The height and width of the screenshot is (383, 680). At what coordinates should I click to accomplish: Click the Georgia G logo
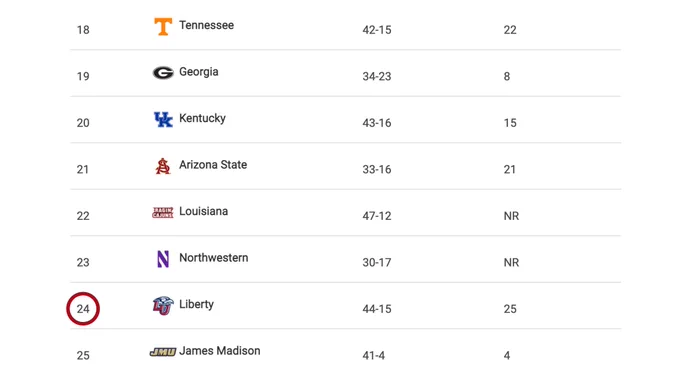pos(163,72)
